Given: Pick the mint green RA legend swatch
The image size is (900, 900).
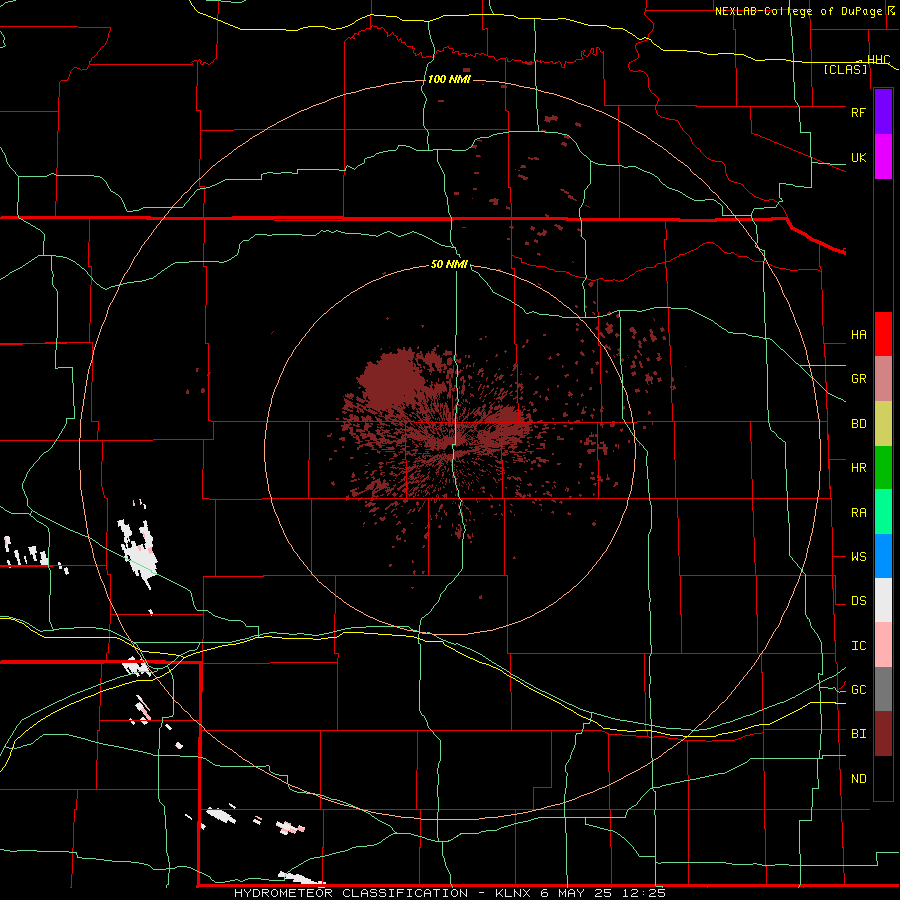Looking at the screenshot, I should coord(883,512).
